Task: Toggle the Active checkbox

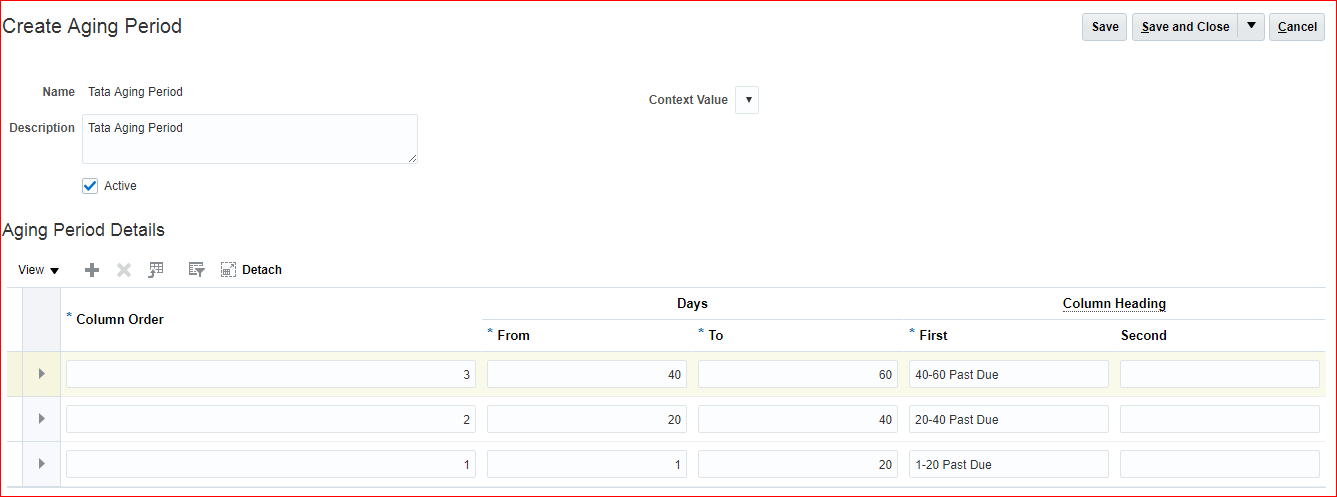Action: pyautogui.click(x=90, y=186)
